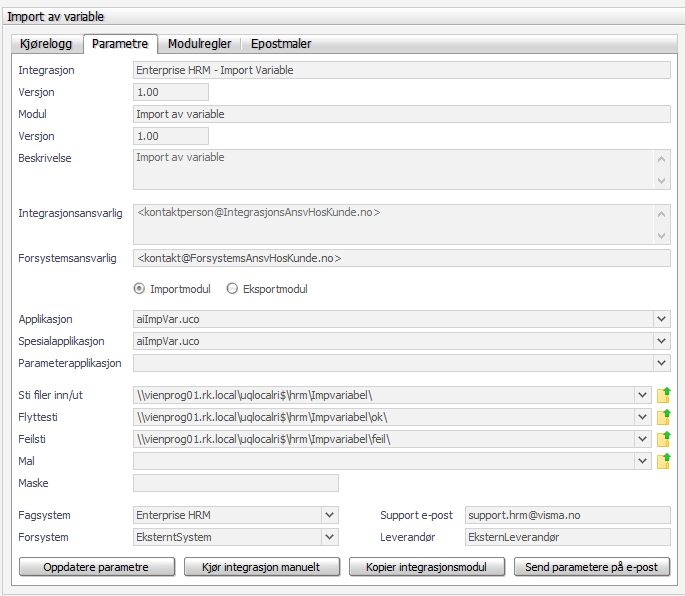Click Send parametere på e-post button

592,567
